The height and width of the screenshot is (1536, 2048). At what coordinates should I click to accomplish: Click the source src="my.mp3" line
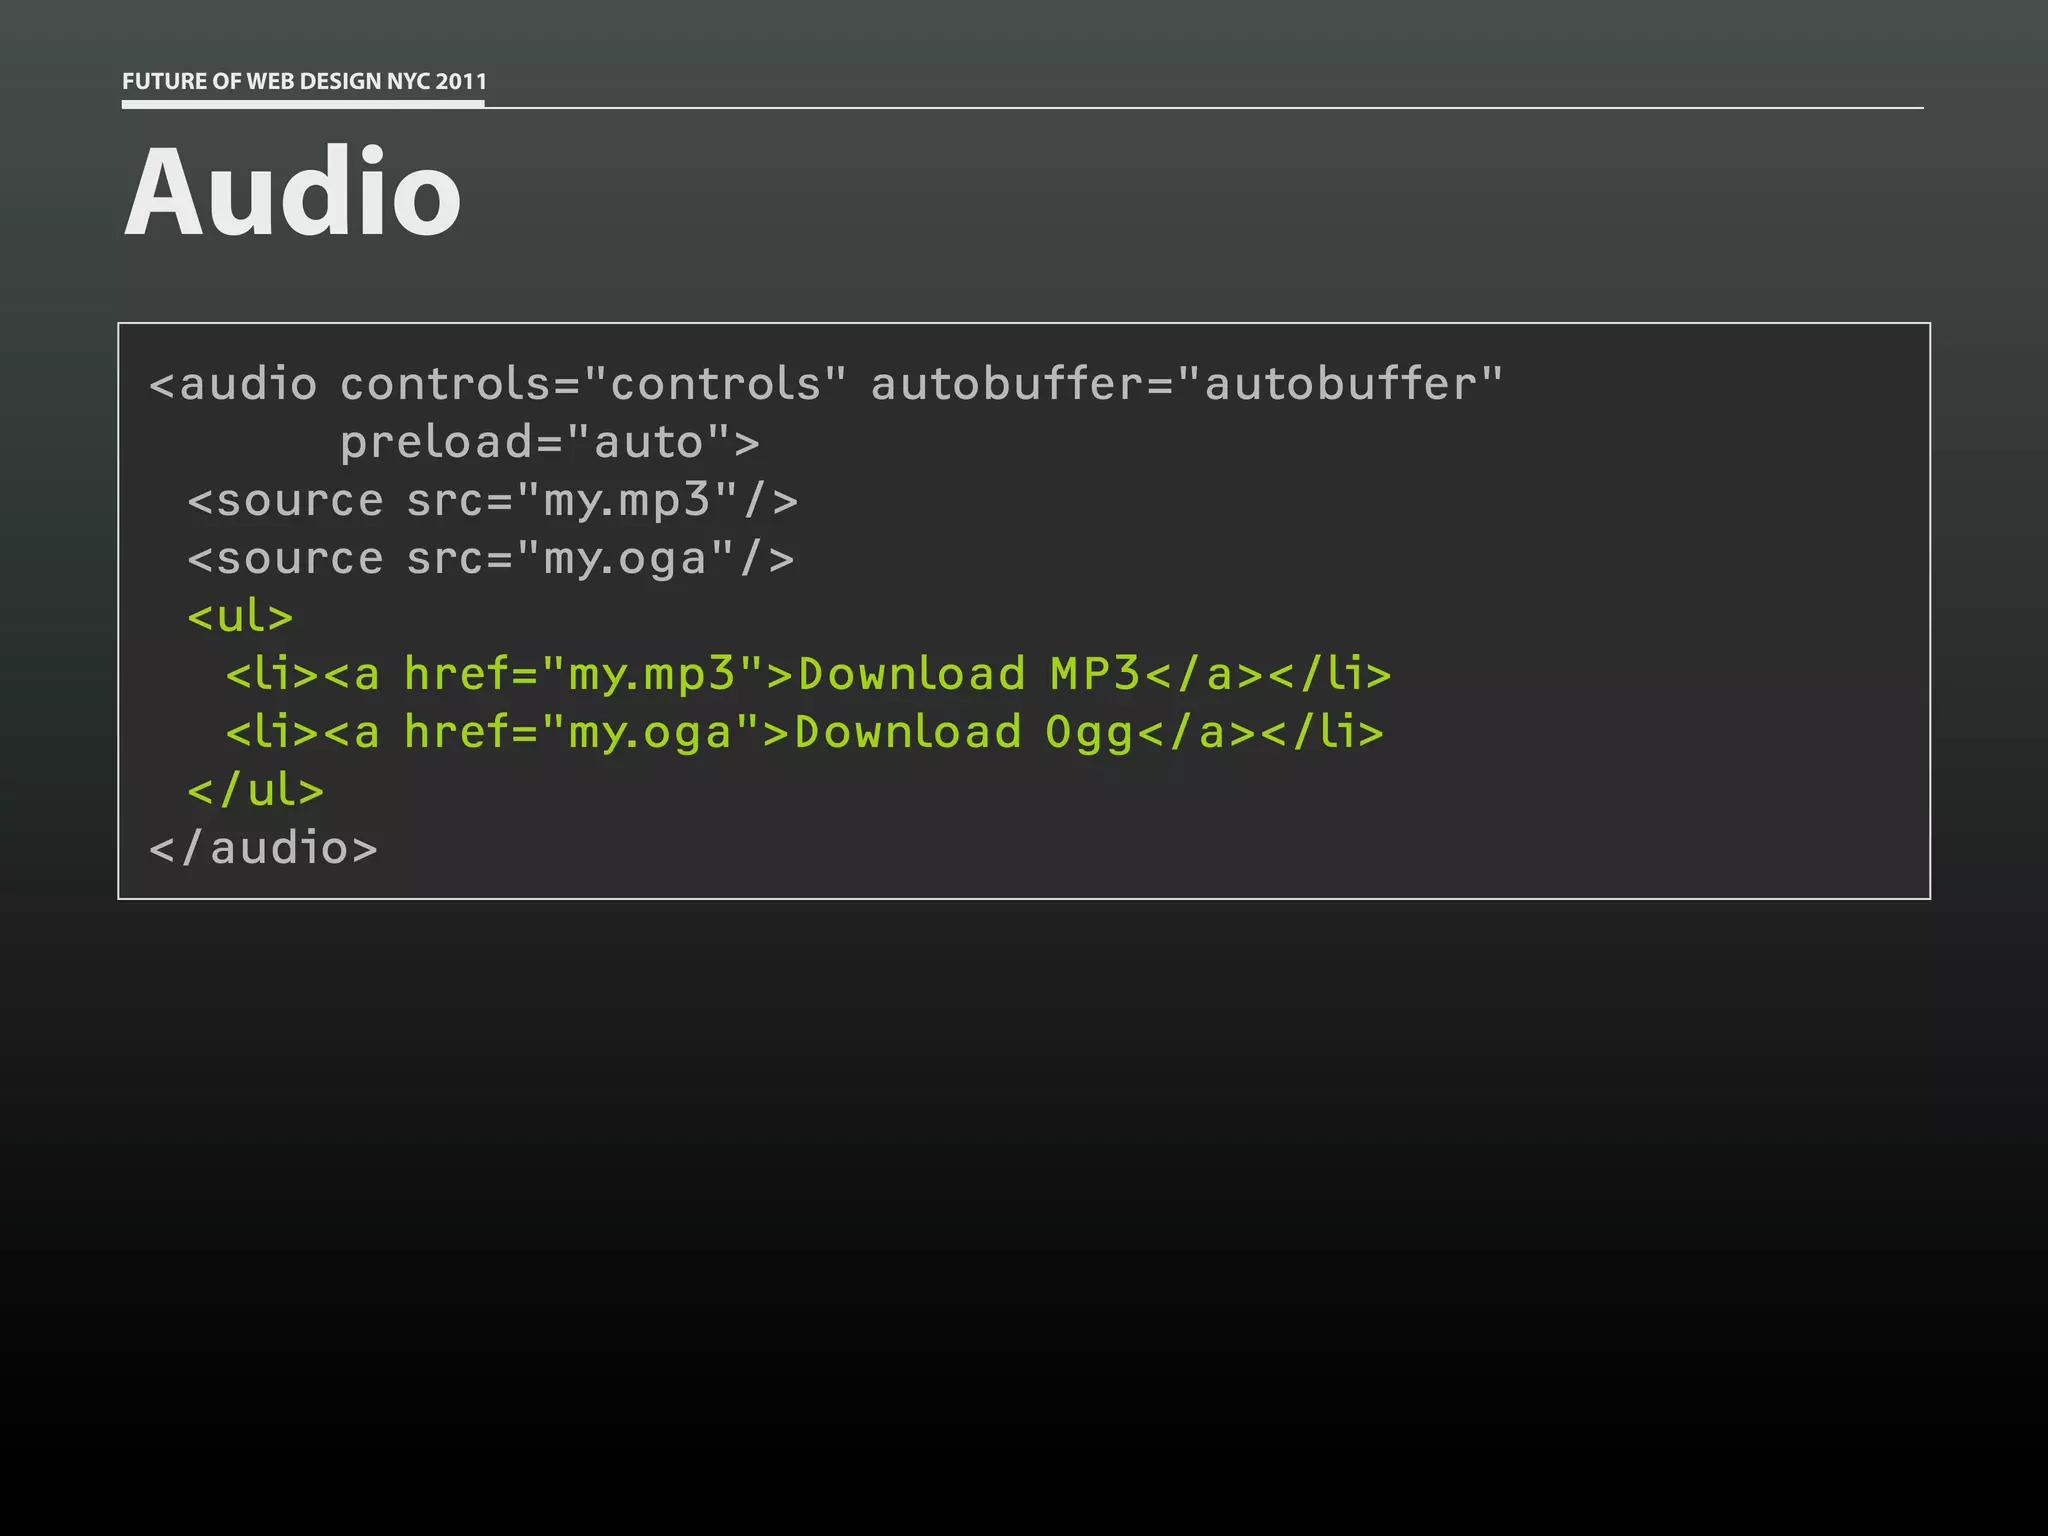[x=492, y=500]
